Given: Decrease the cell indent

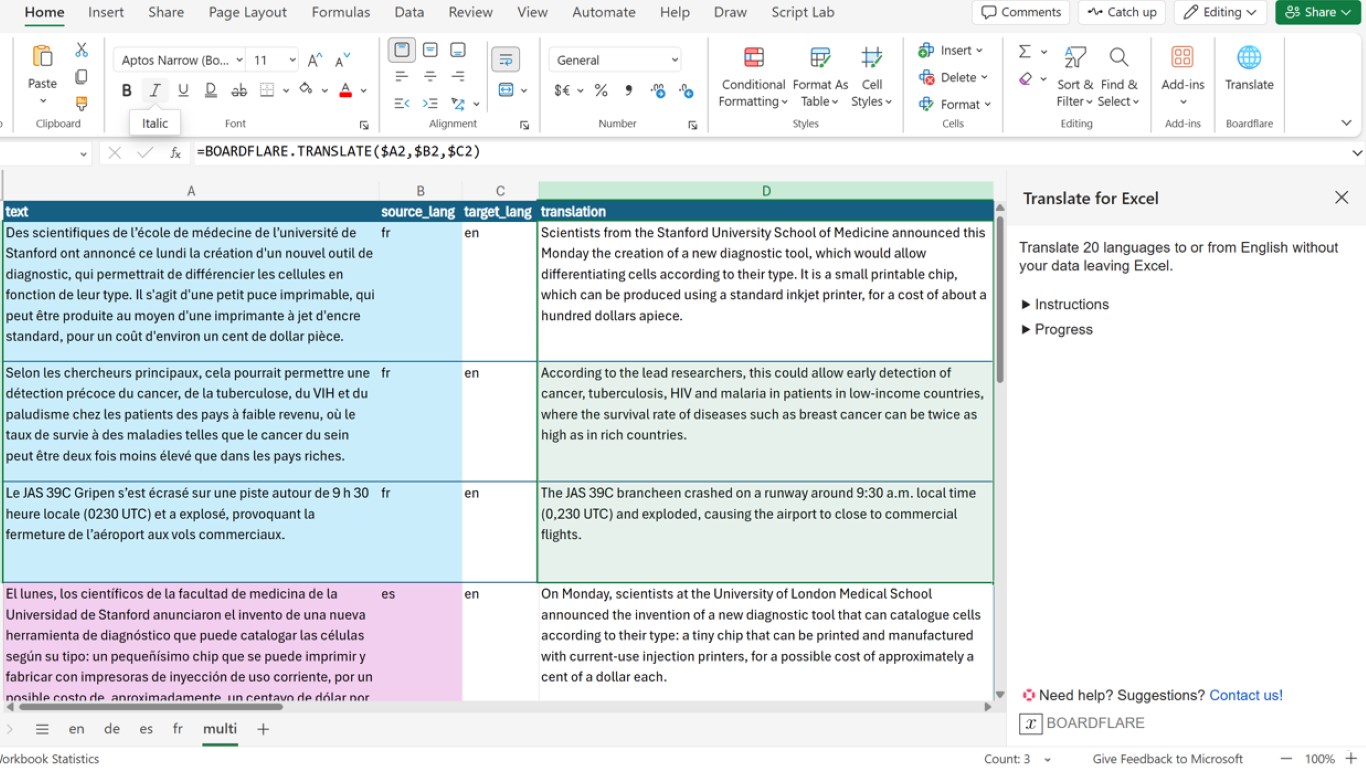Looking at the screenshot, I should 402,103.
